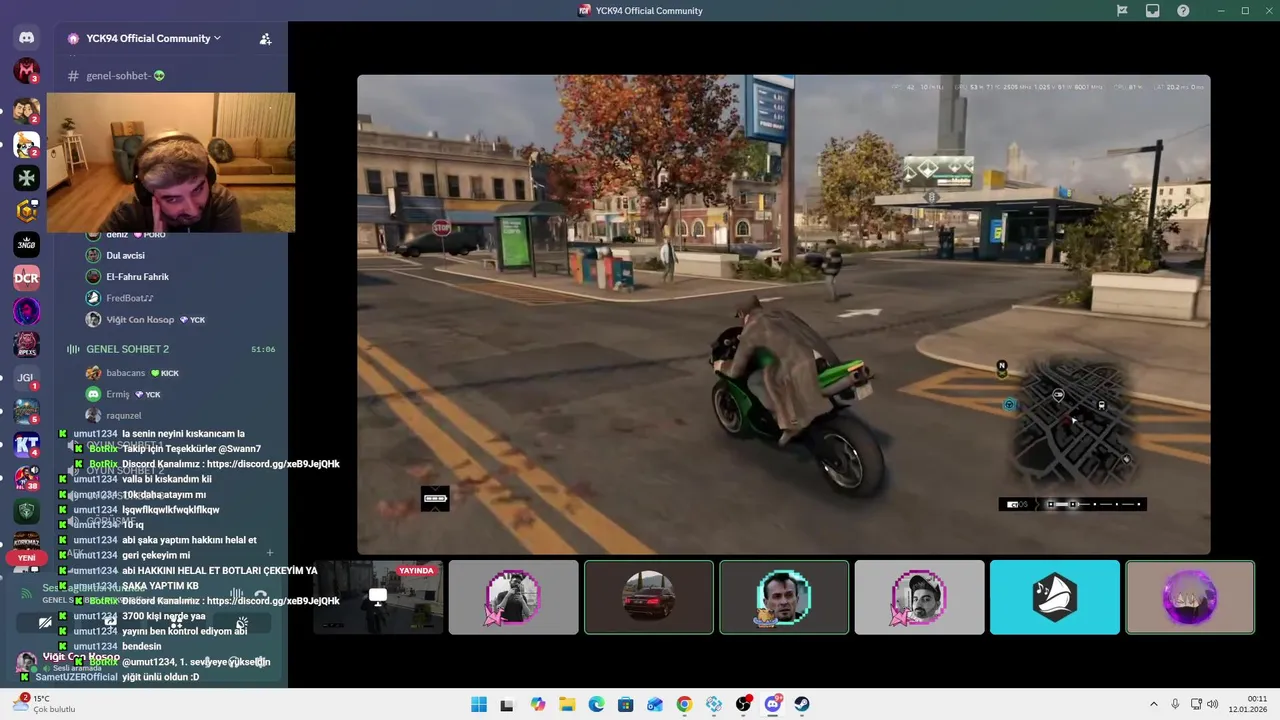Click the flag icon in the title bar
This screenshot has height=720, width=1280.
(x=1122, y=11)
